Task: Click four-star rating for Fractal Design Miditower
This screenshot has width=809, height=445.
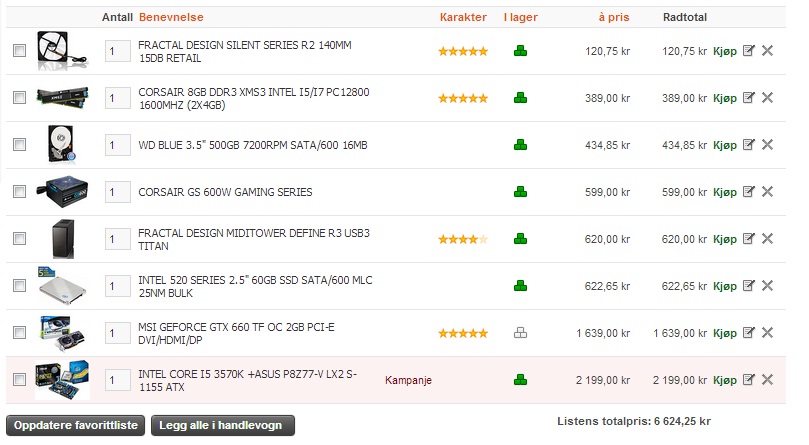Action: pos(463,239)
